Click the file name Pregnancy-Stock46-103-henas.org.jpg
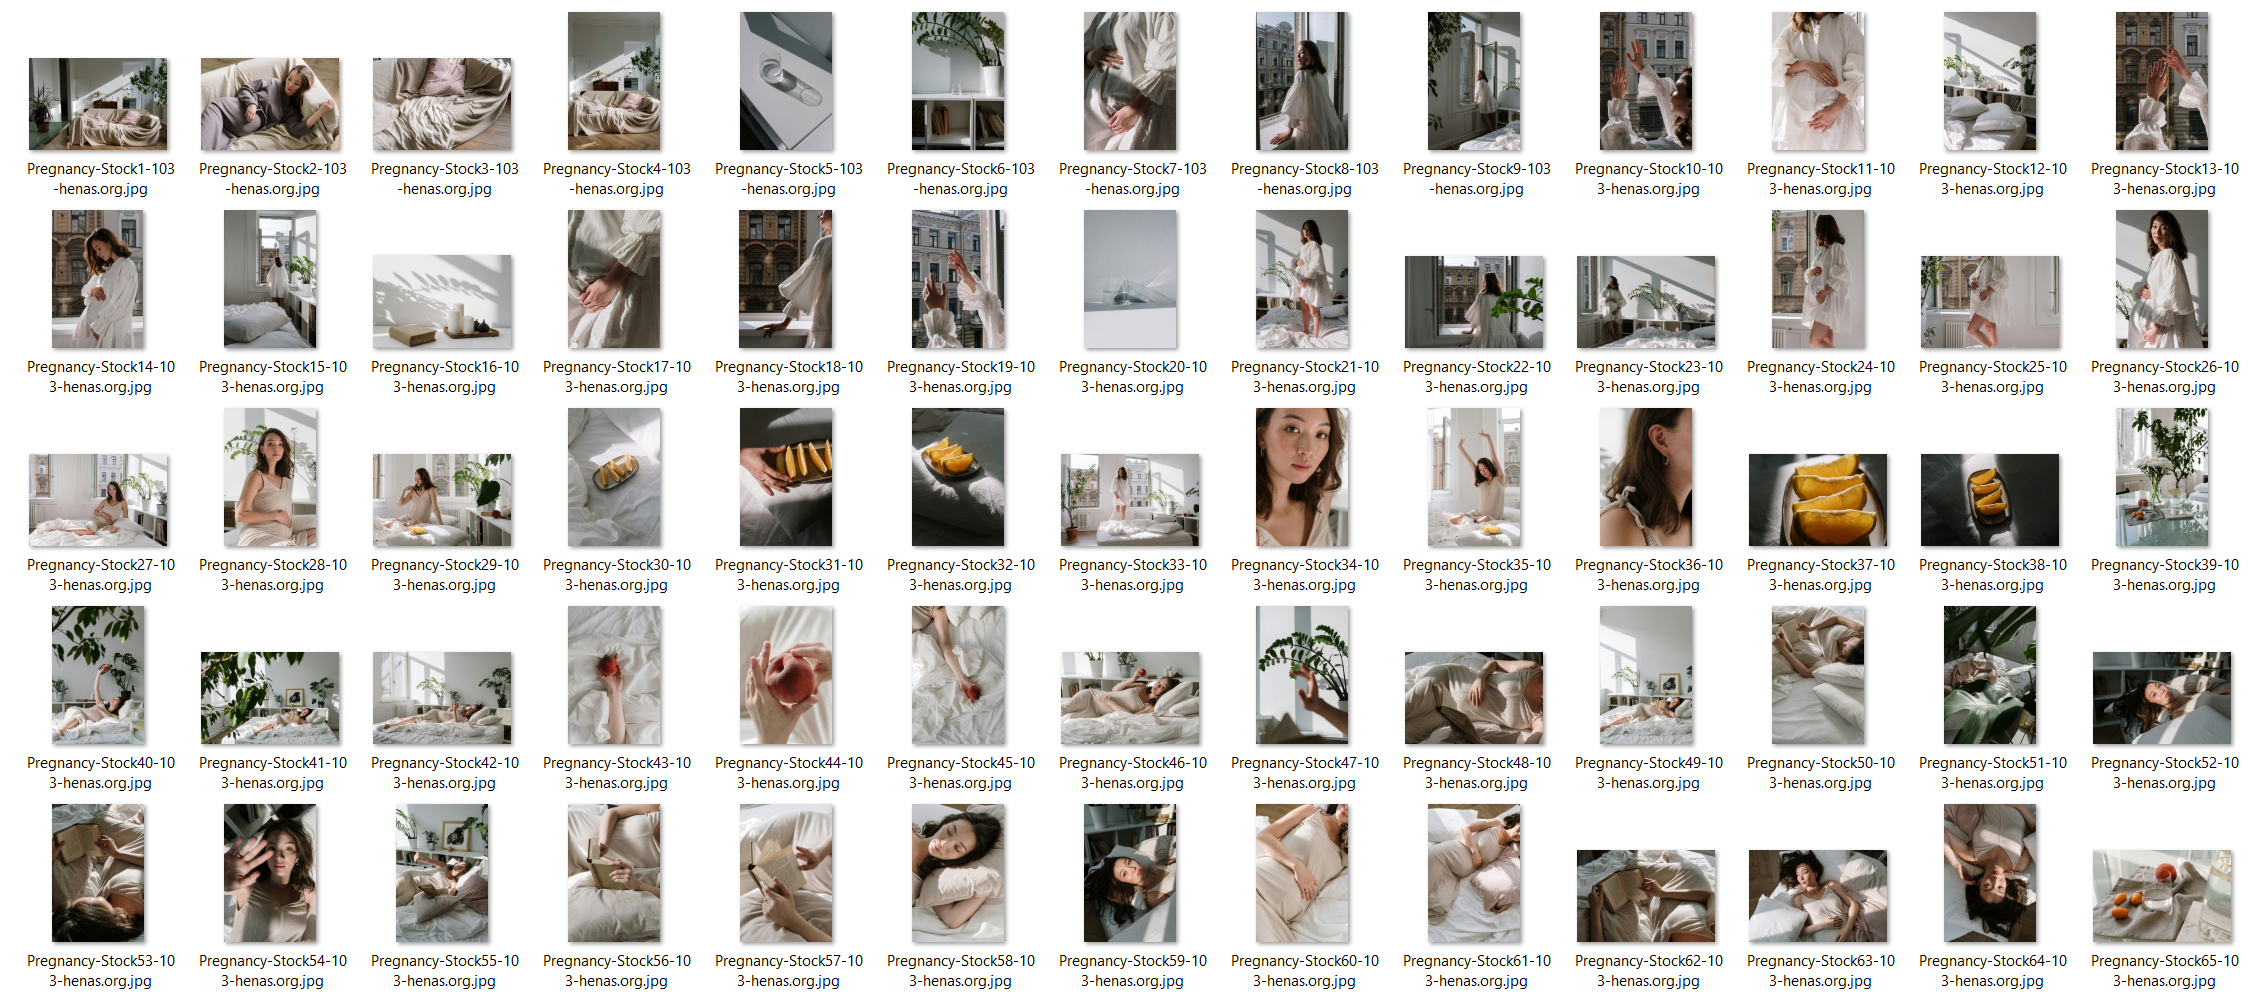Image resolution: width=2255 pixels, height=996 pixels. tap(1133, 773)
